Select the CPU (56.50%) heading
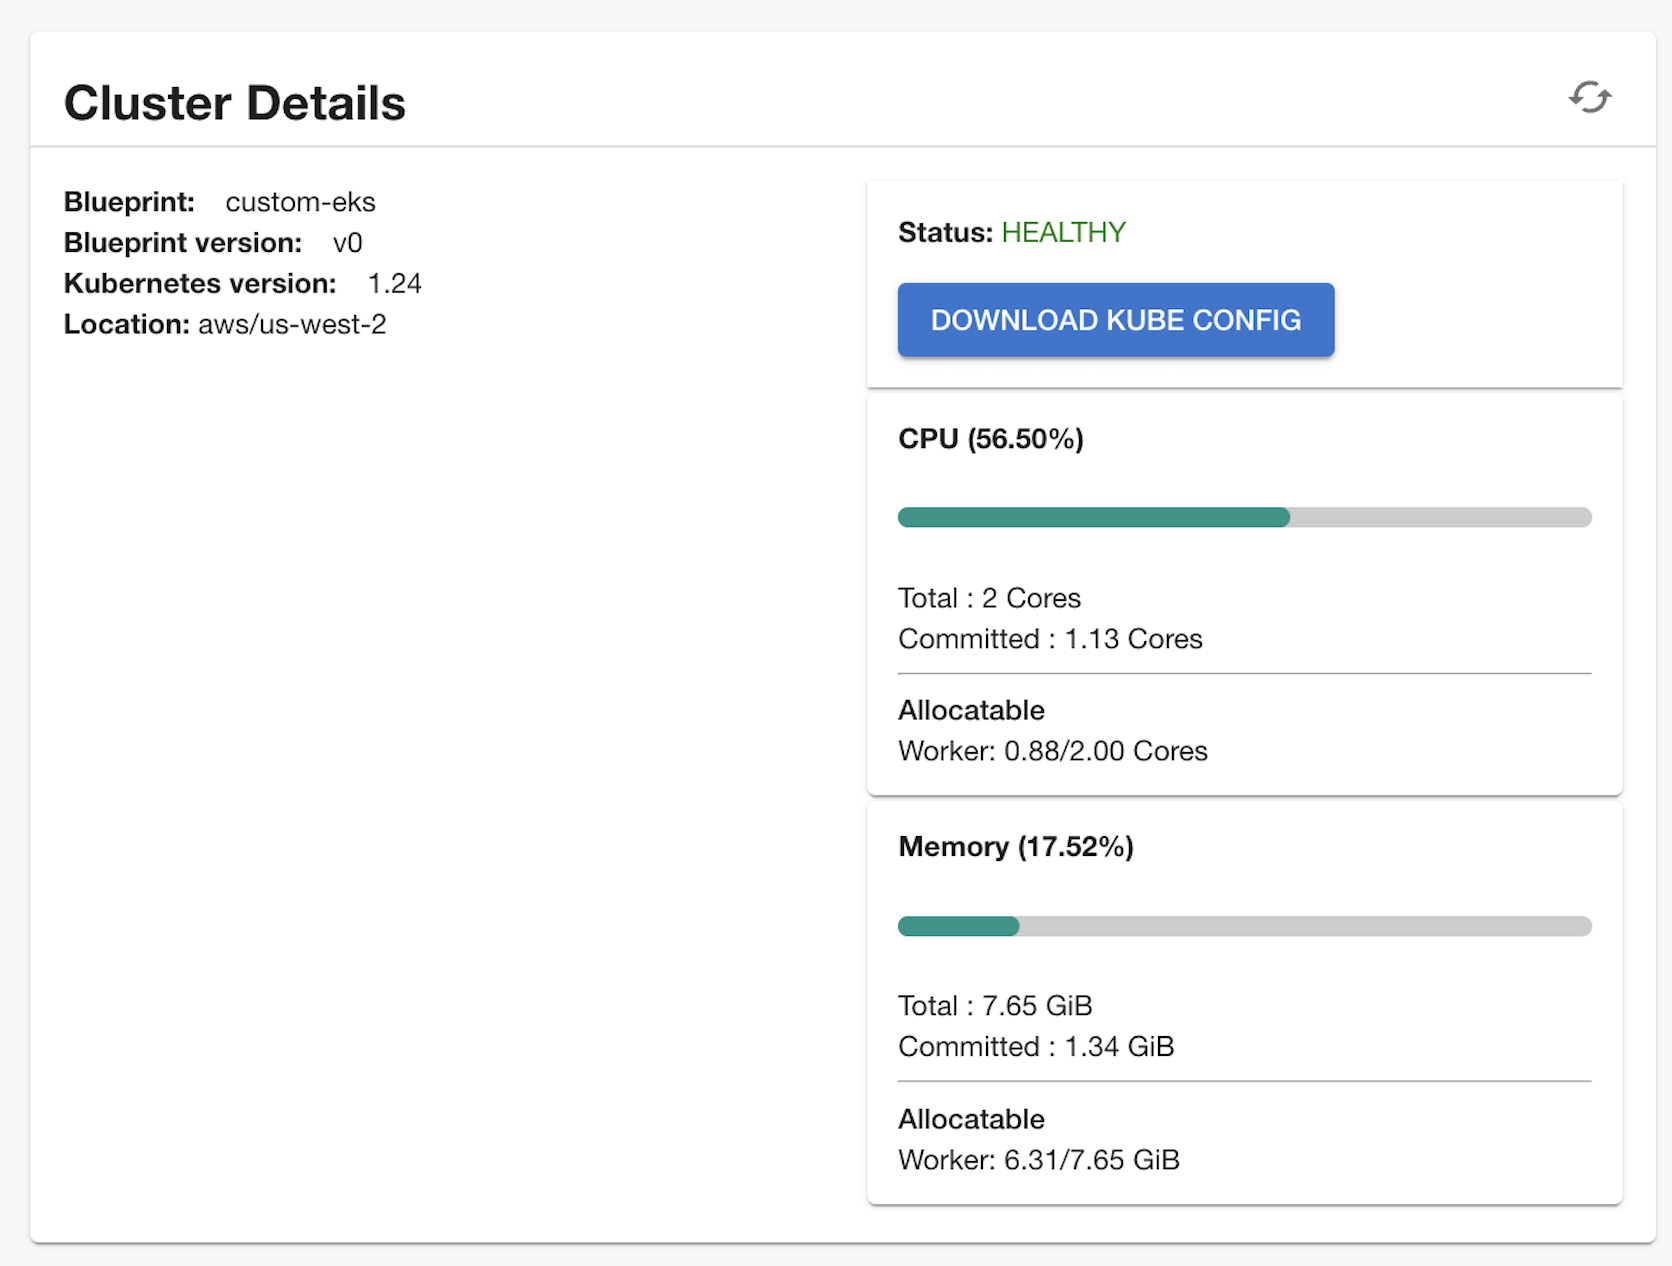Image resolution: width=1672 pixels, height=1266 pixels. [x=990, y=439]
